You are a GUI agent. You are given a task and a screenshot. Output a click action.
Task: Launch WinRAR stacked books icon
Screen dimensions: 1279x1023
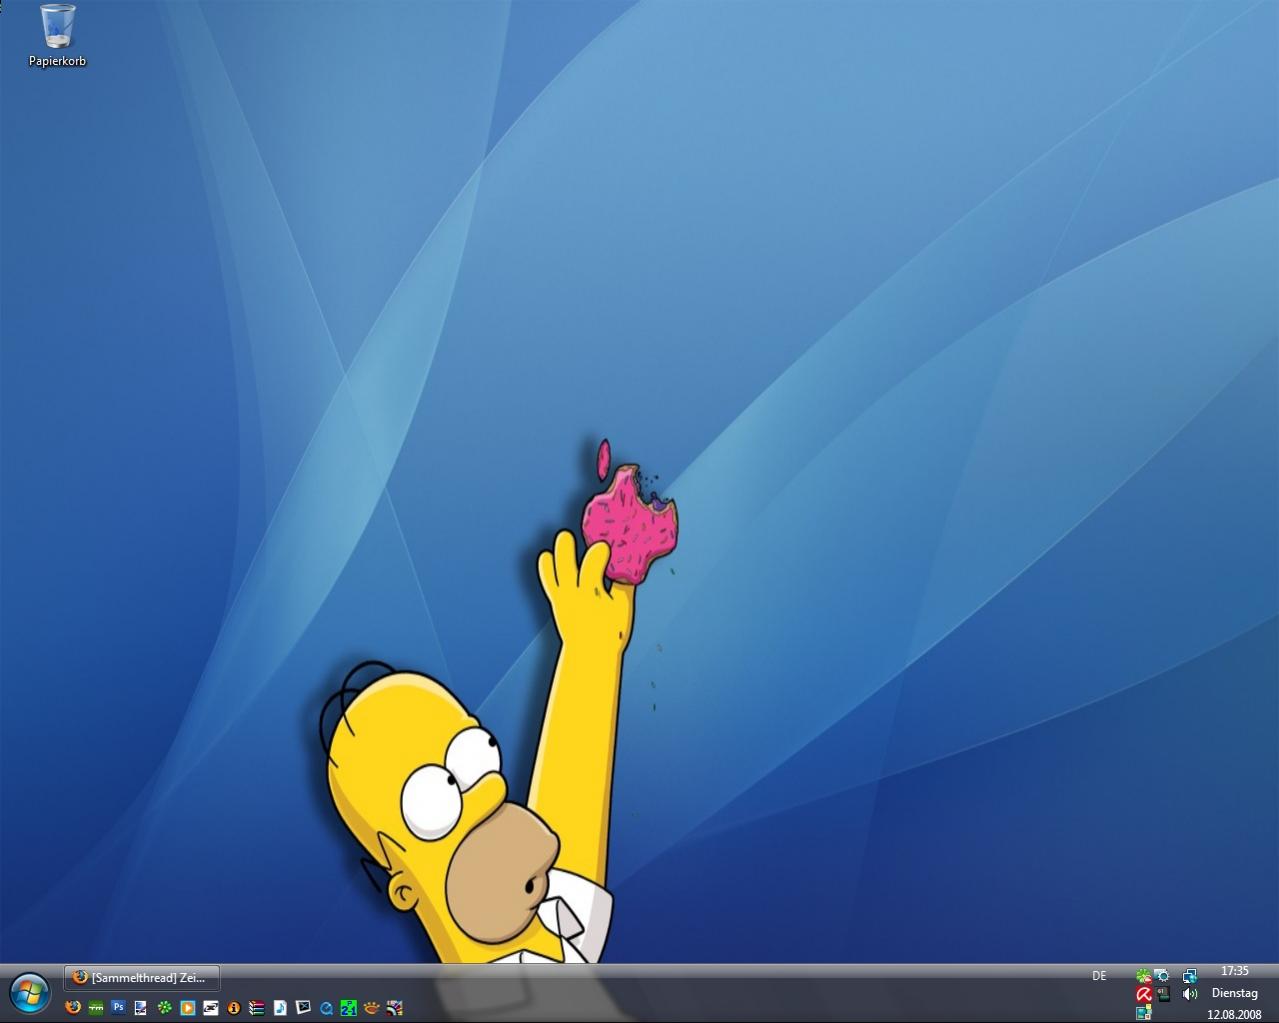(x=257, y=1008)
